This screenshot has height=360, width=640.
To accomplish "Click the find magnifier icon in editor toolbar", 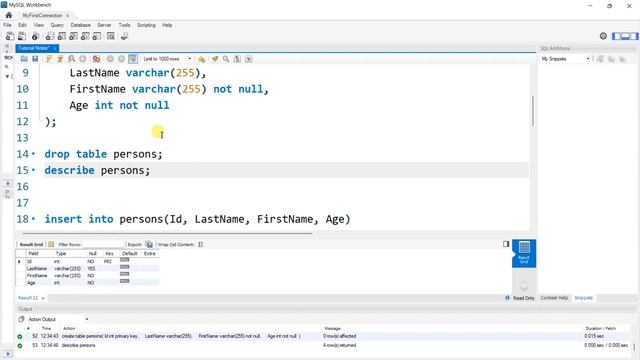I will tap(226, 59).
